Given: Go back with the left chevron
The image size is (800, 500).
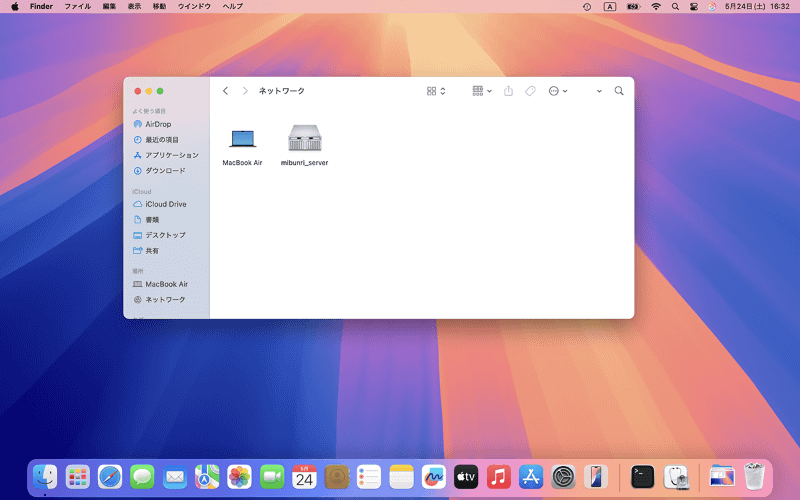Looking at the screenshot, I should 225,91.
